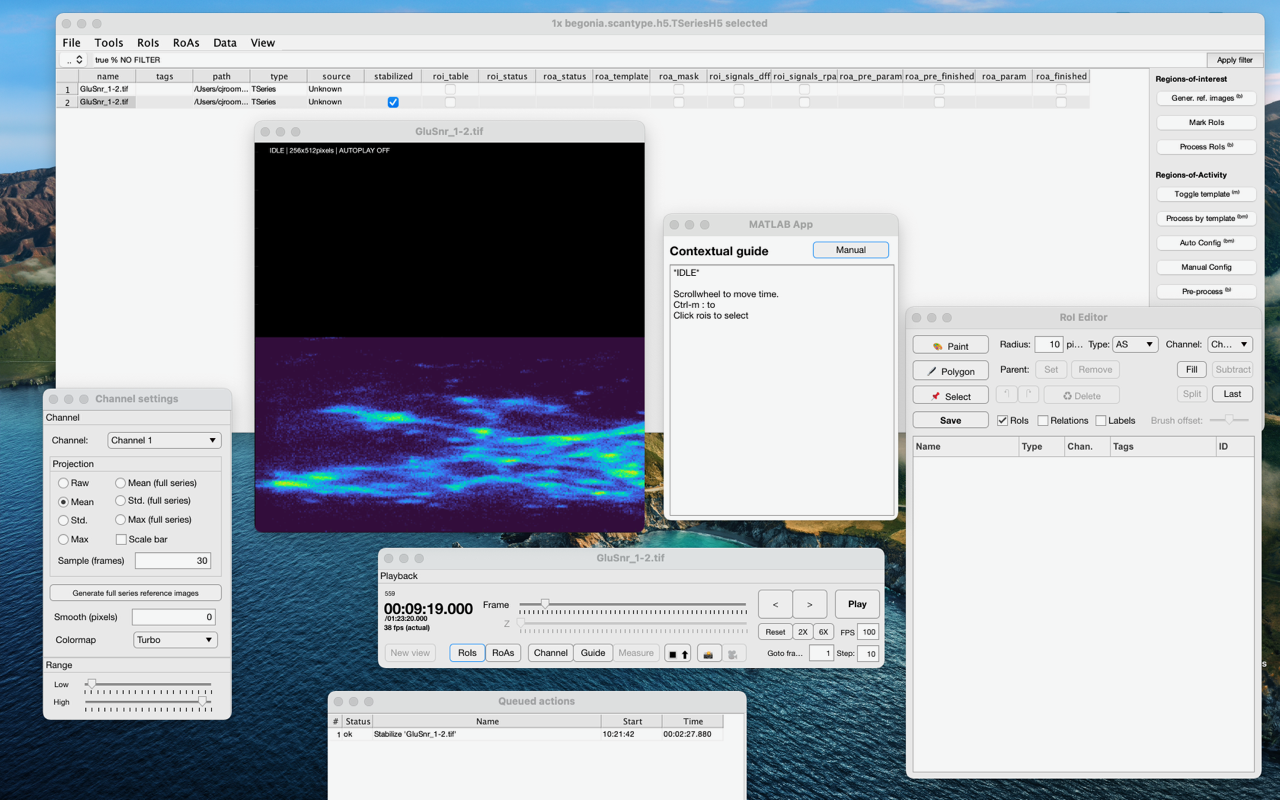The image size is (1280, 800).
Task: Check the Relations option
Action: coord(1043,420)
